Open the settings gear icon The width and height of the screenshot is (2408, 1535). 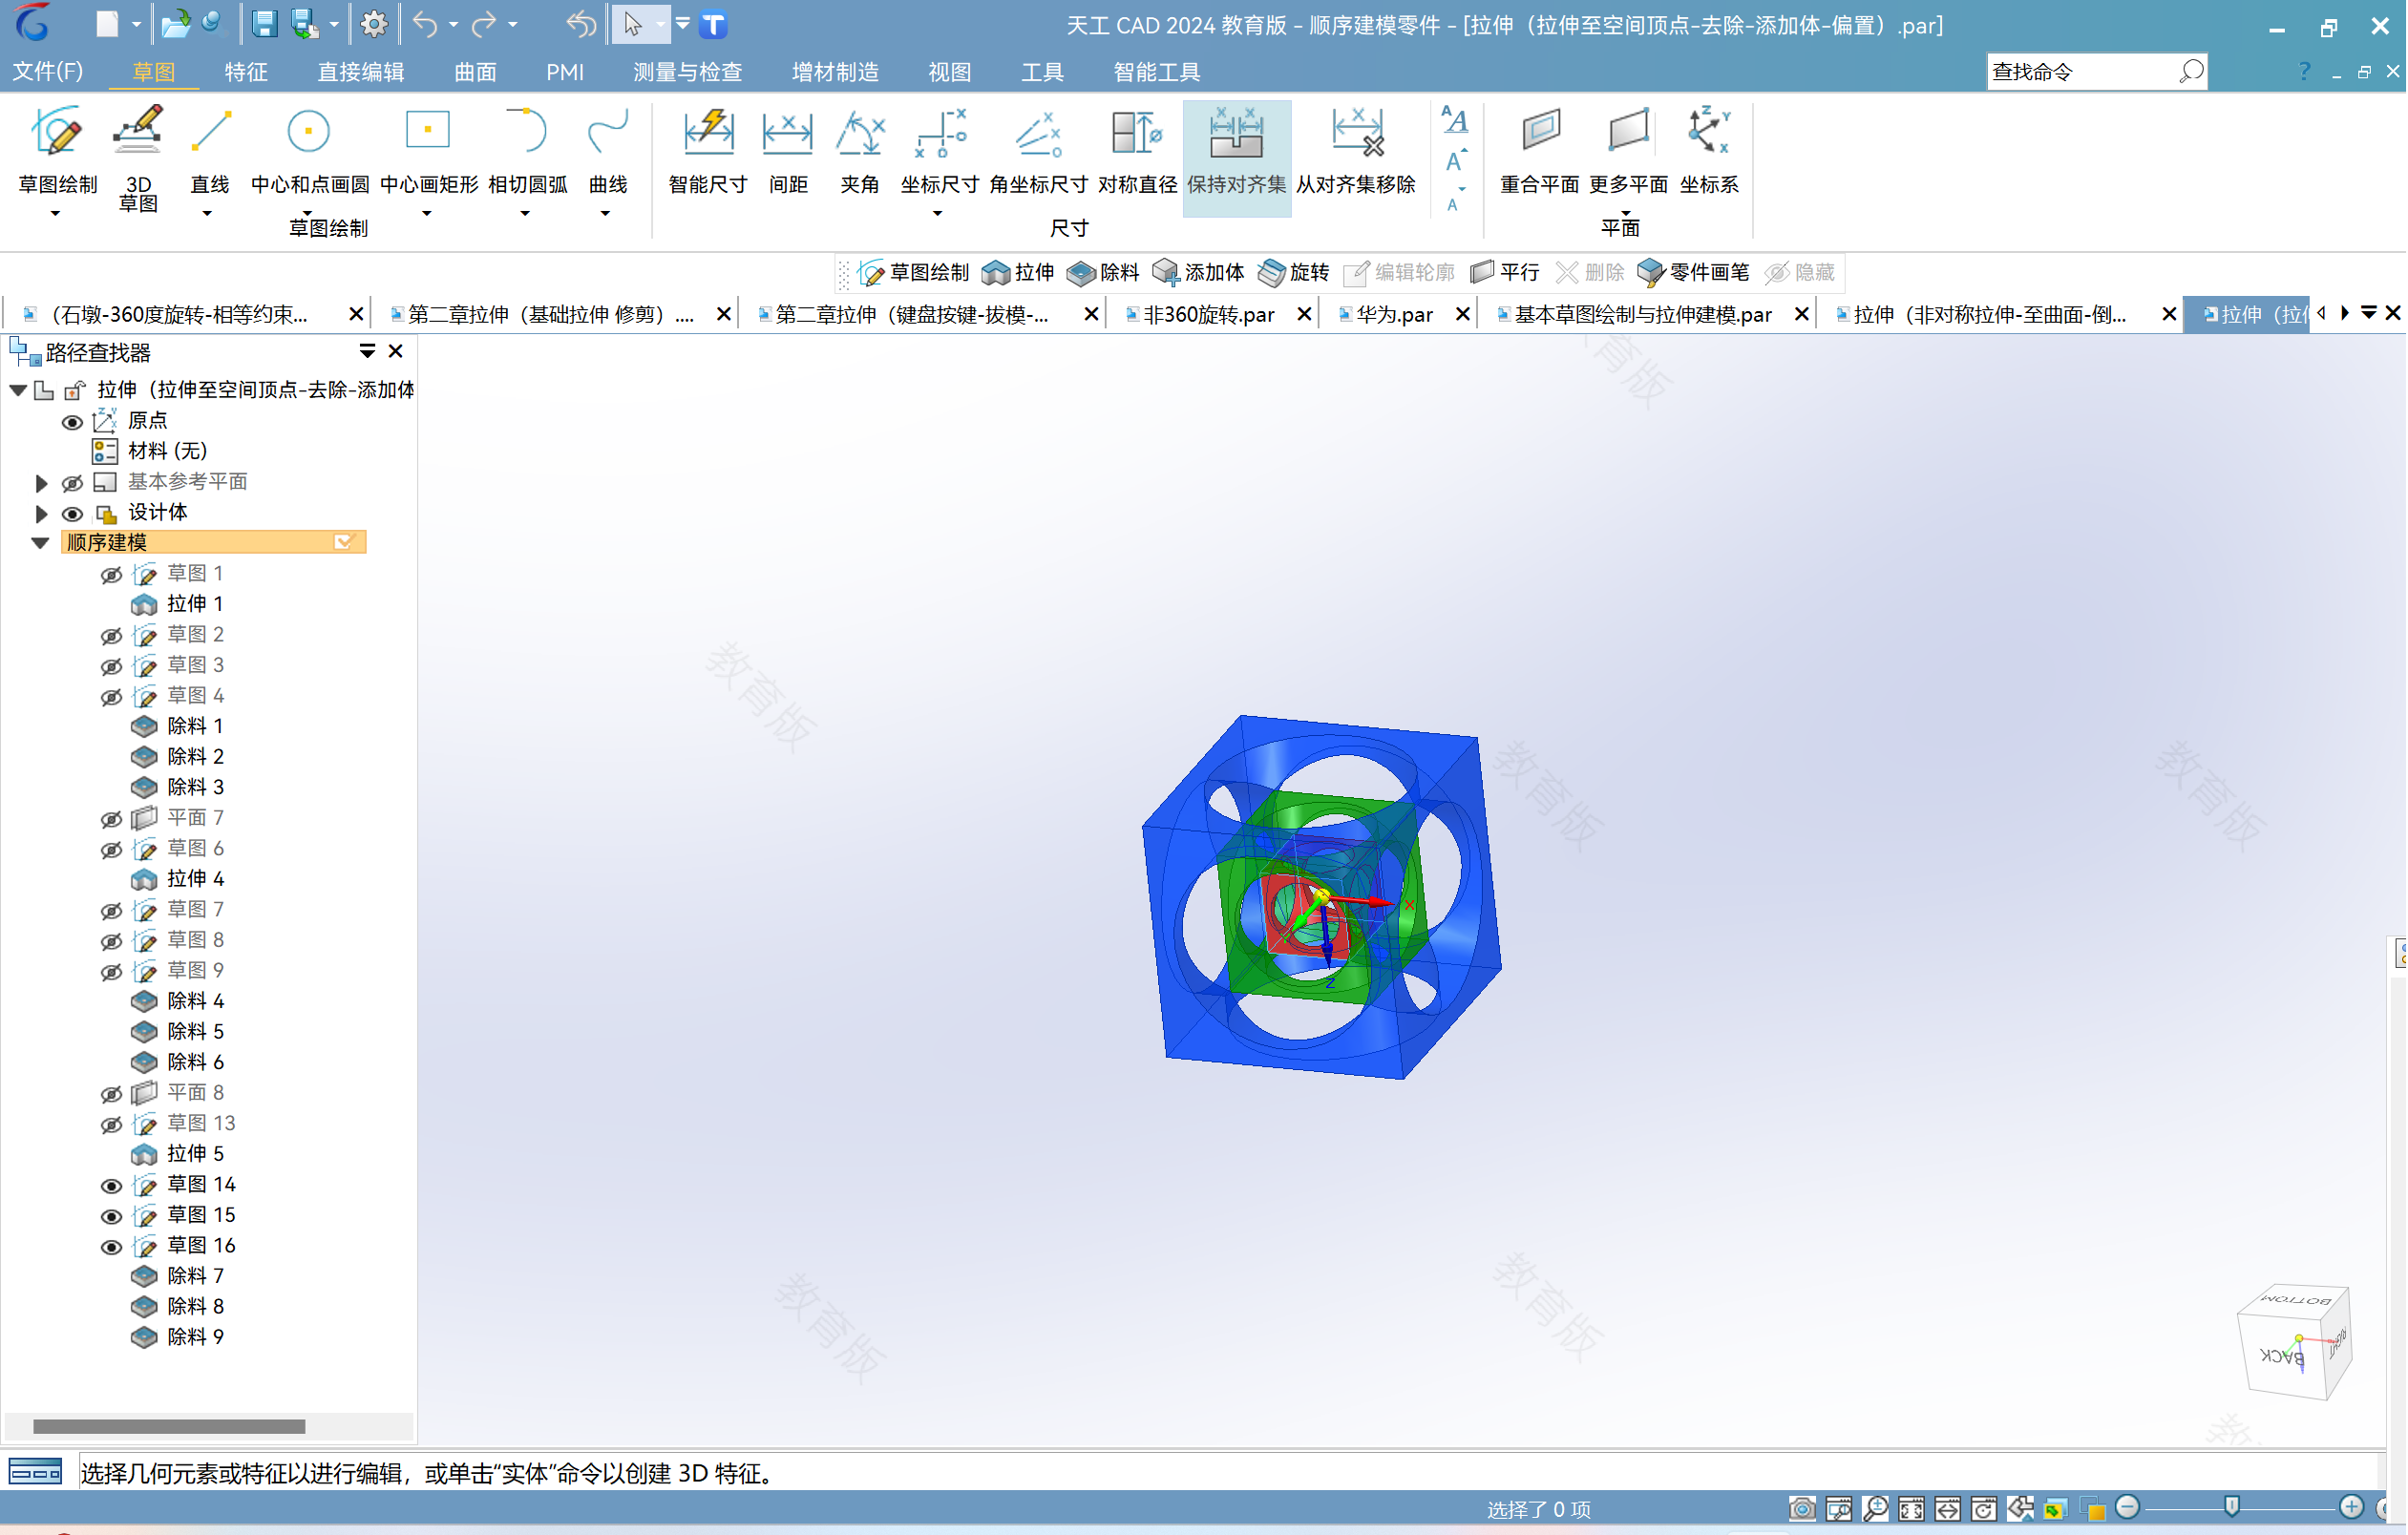click(374, 24)
